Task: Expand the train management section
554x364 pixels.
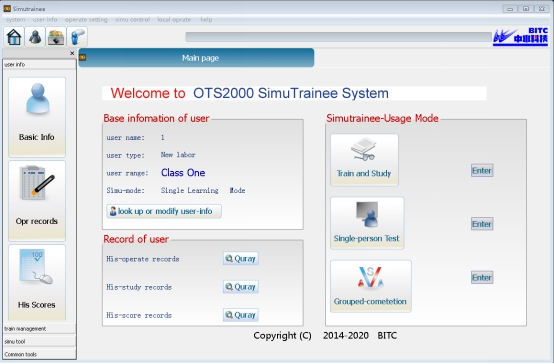Action: tap(39, 329)
